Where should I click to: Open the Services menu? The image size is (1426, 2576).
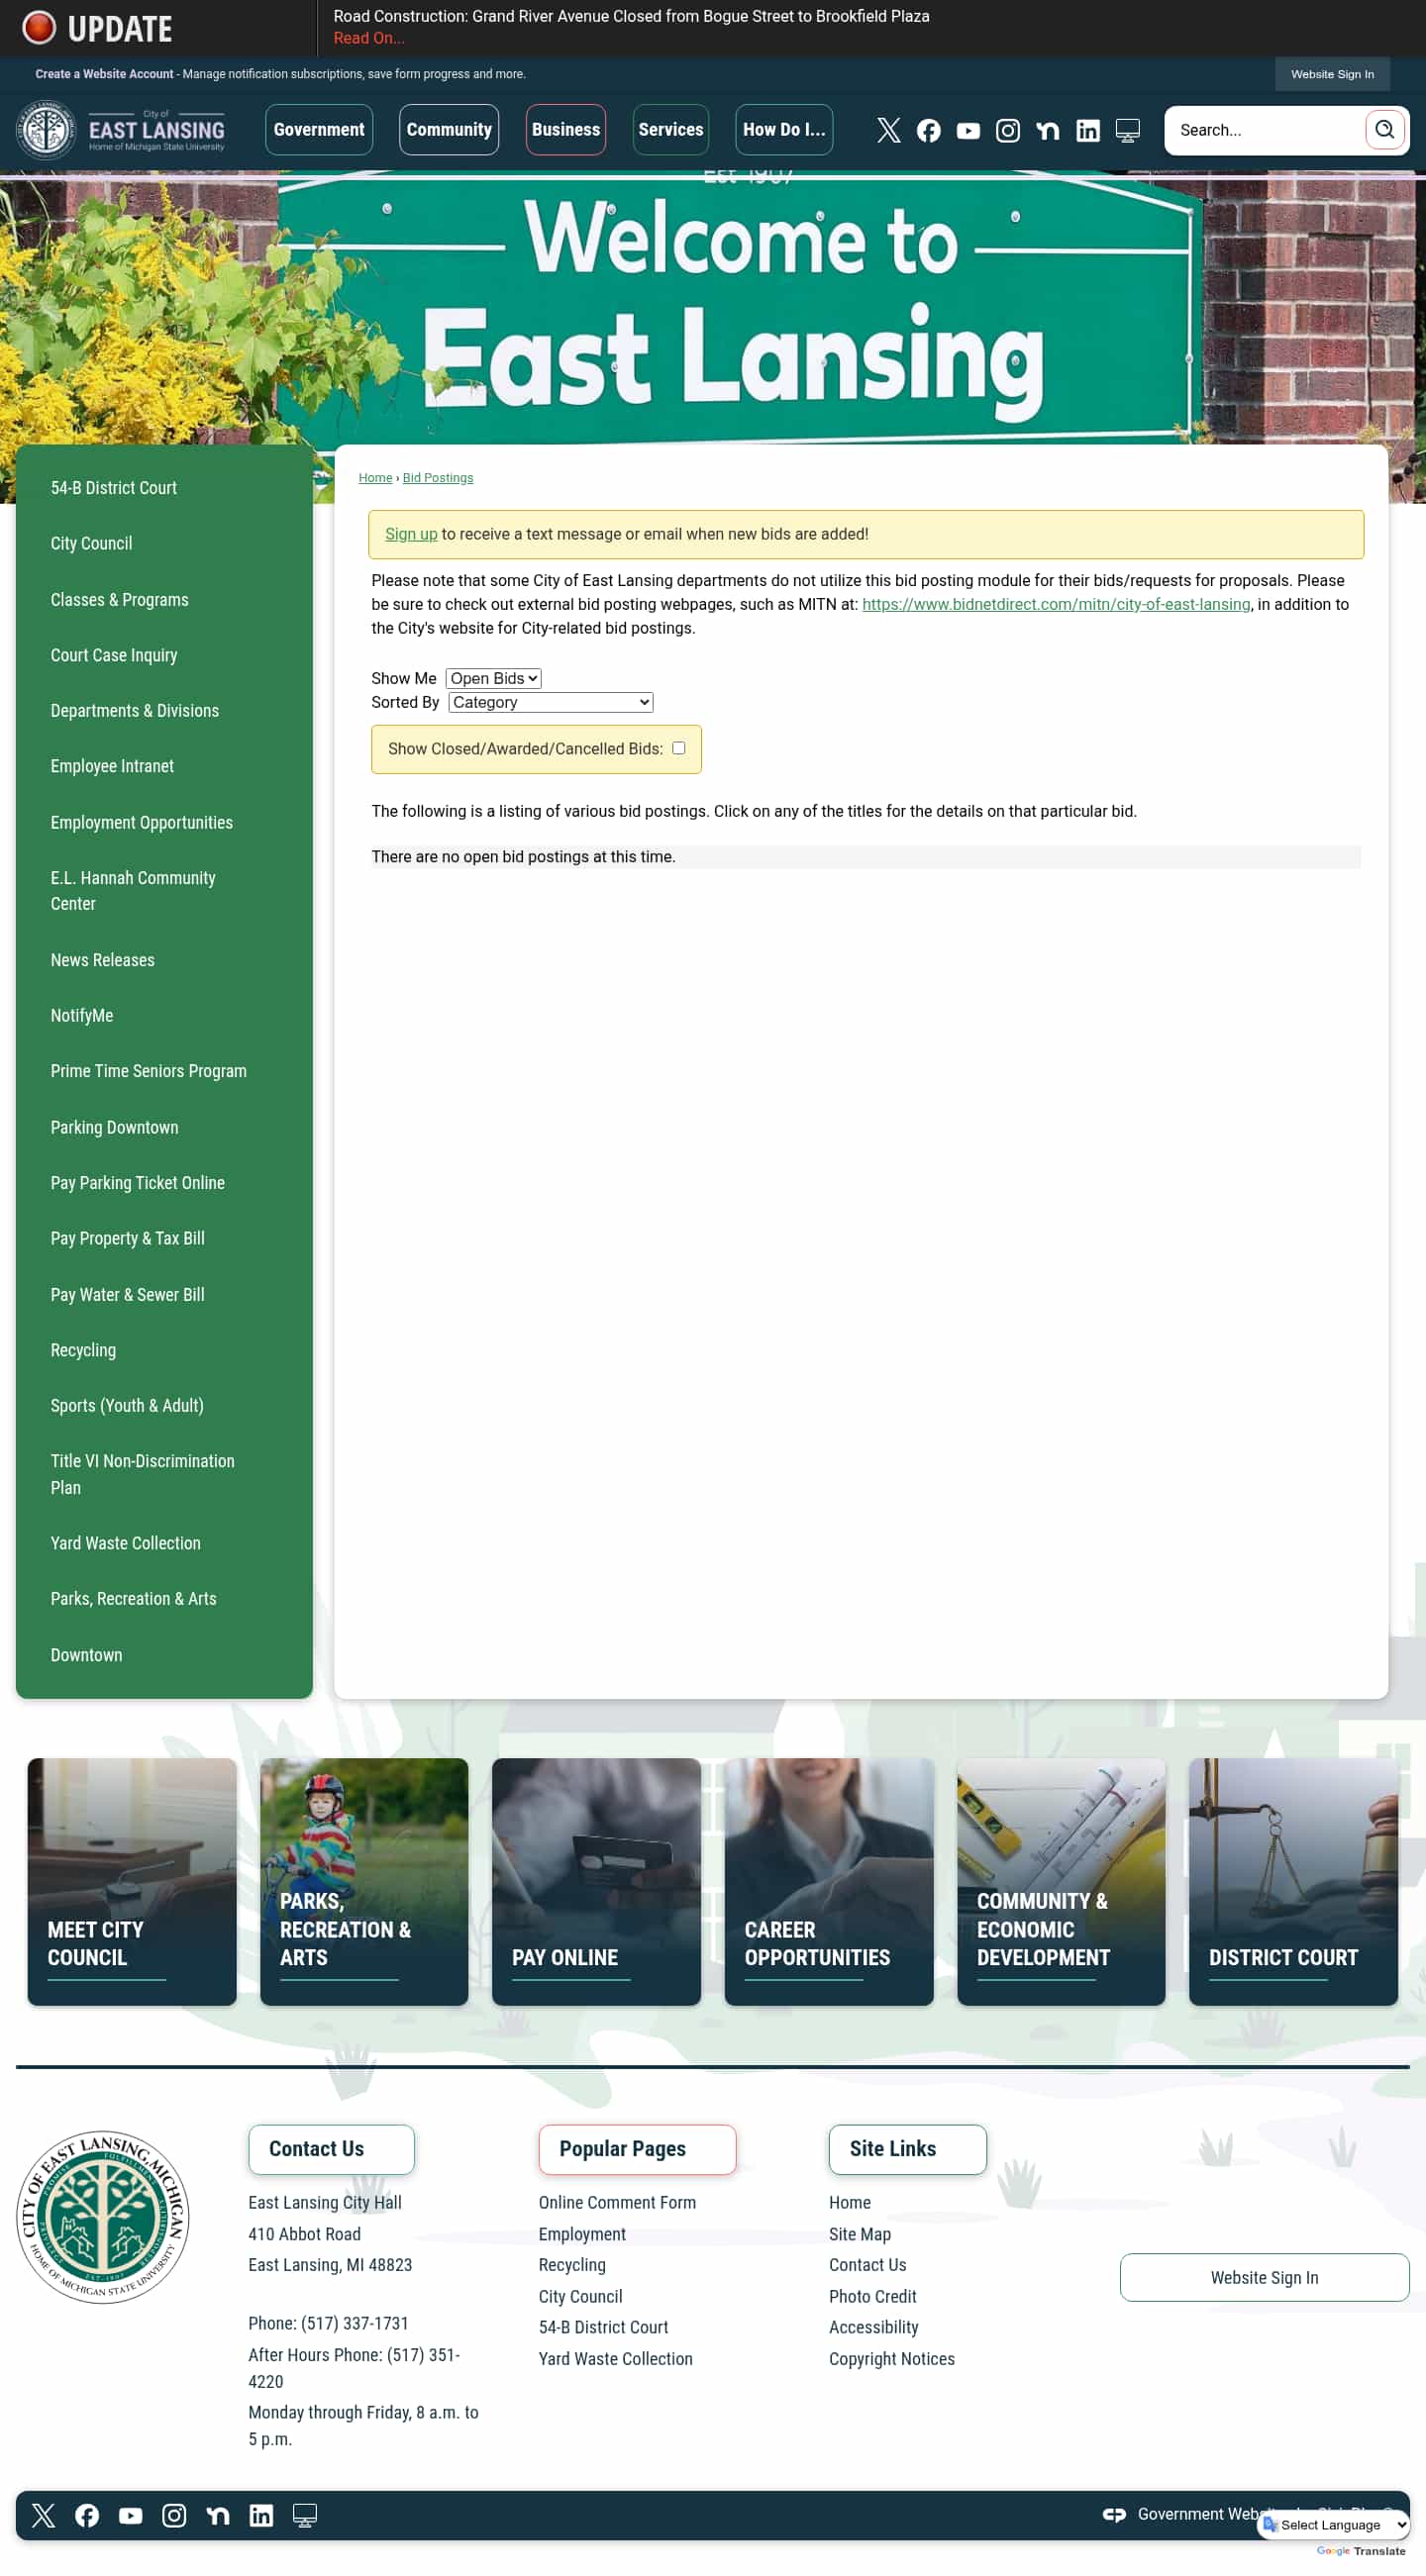[x=671, y=130]
